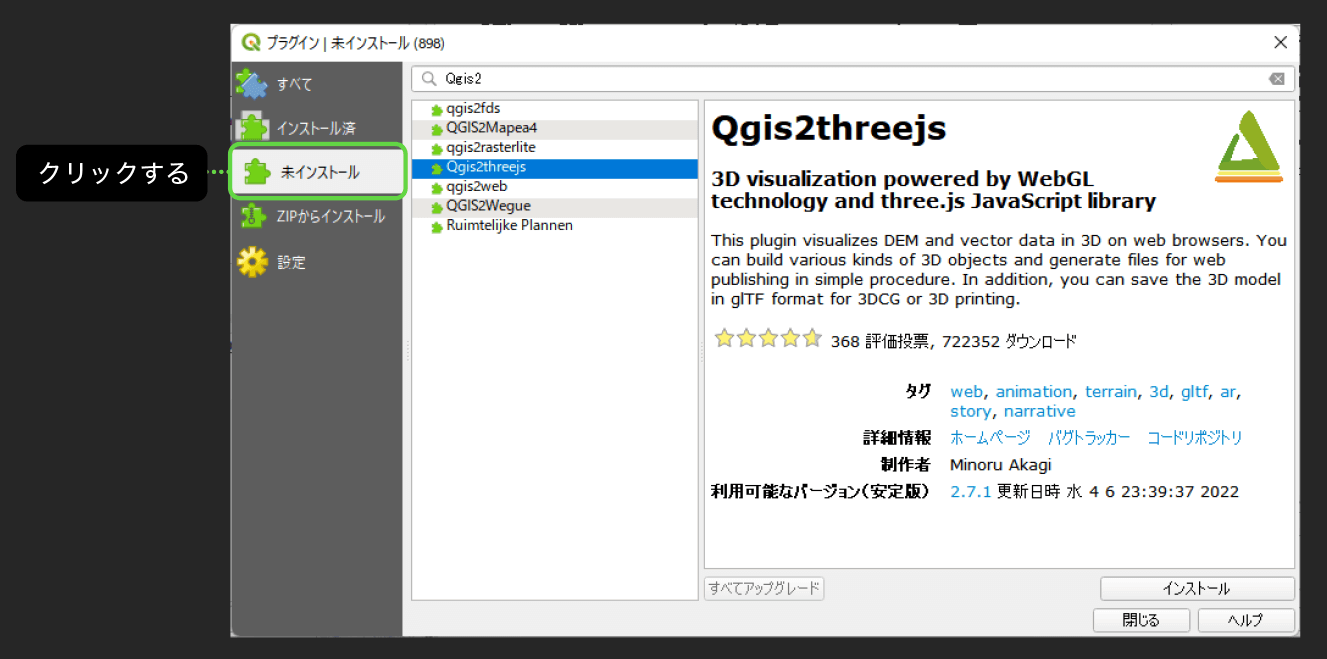Select the QGIS2Wegue plugin entry
The width and height of the screenshot is (1327, 659).
point(555,206)
